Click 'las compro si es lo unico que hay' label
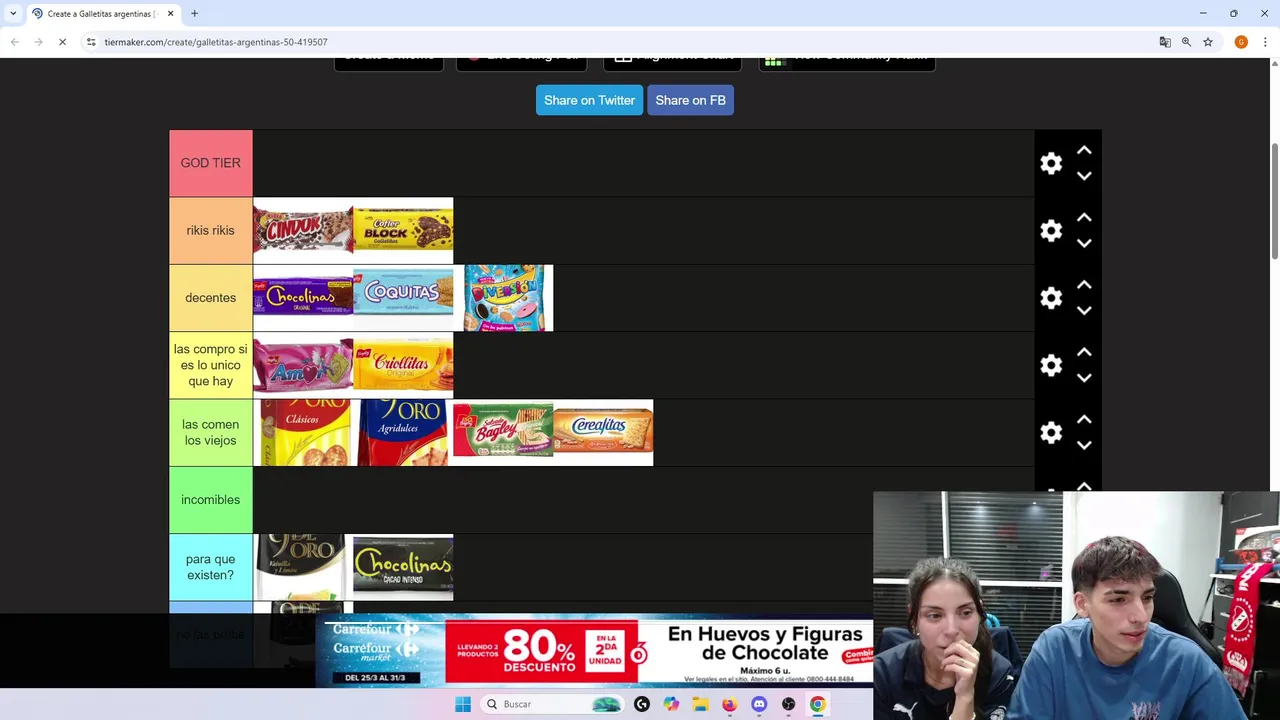 point(210,365)
